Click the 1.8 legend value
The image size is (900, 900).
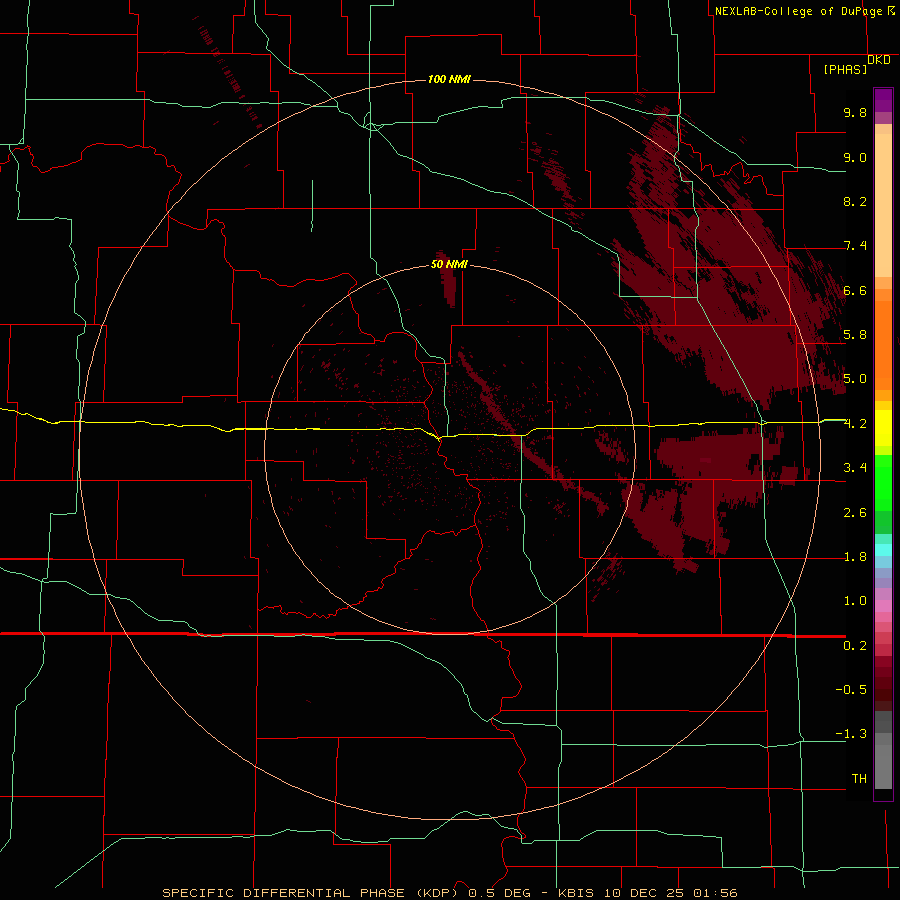855,557
